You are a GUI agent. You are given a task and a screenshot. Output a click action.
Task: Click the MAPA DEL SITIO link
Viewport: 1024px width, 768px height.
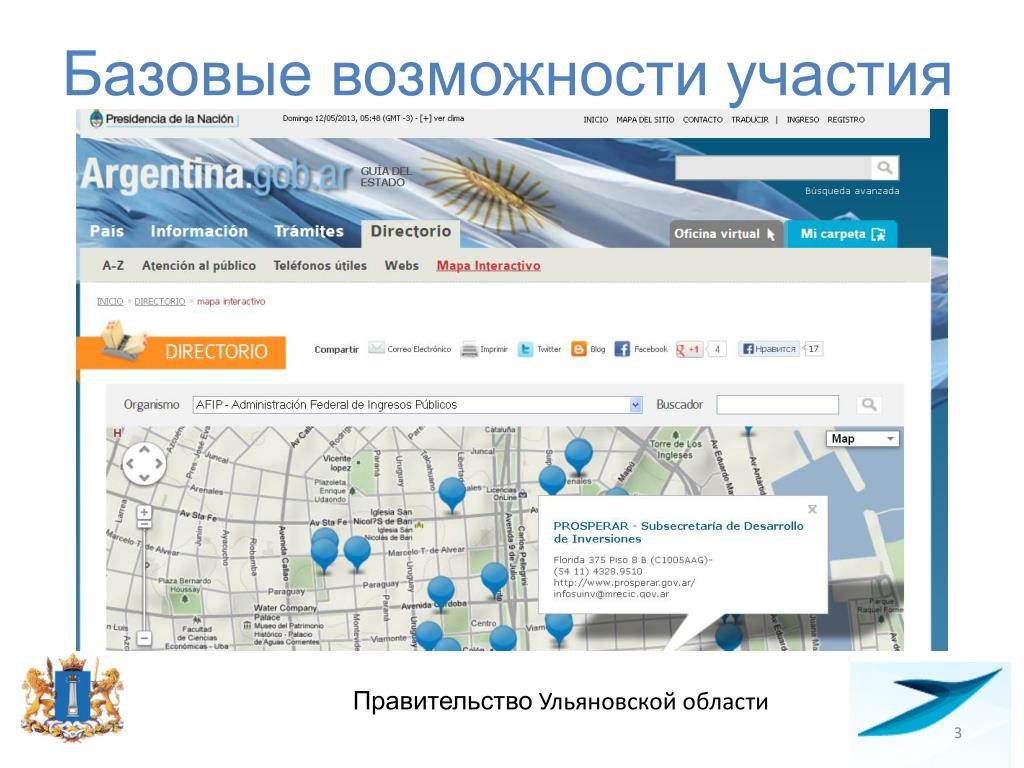645,120
